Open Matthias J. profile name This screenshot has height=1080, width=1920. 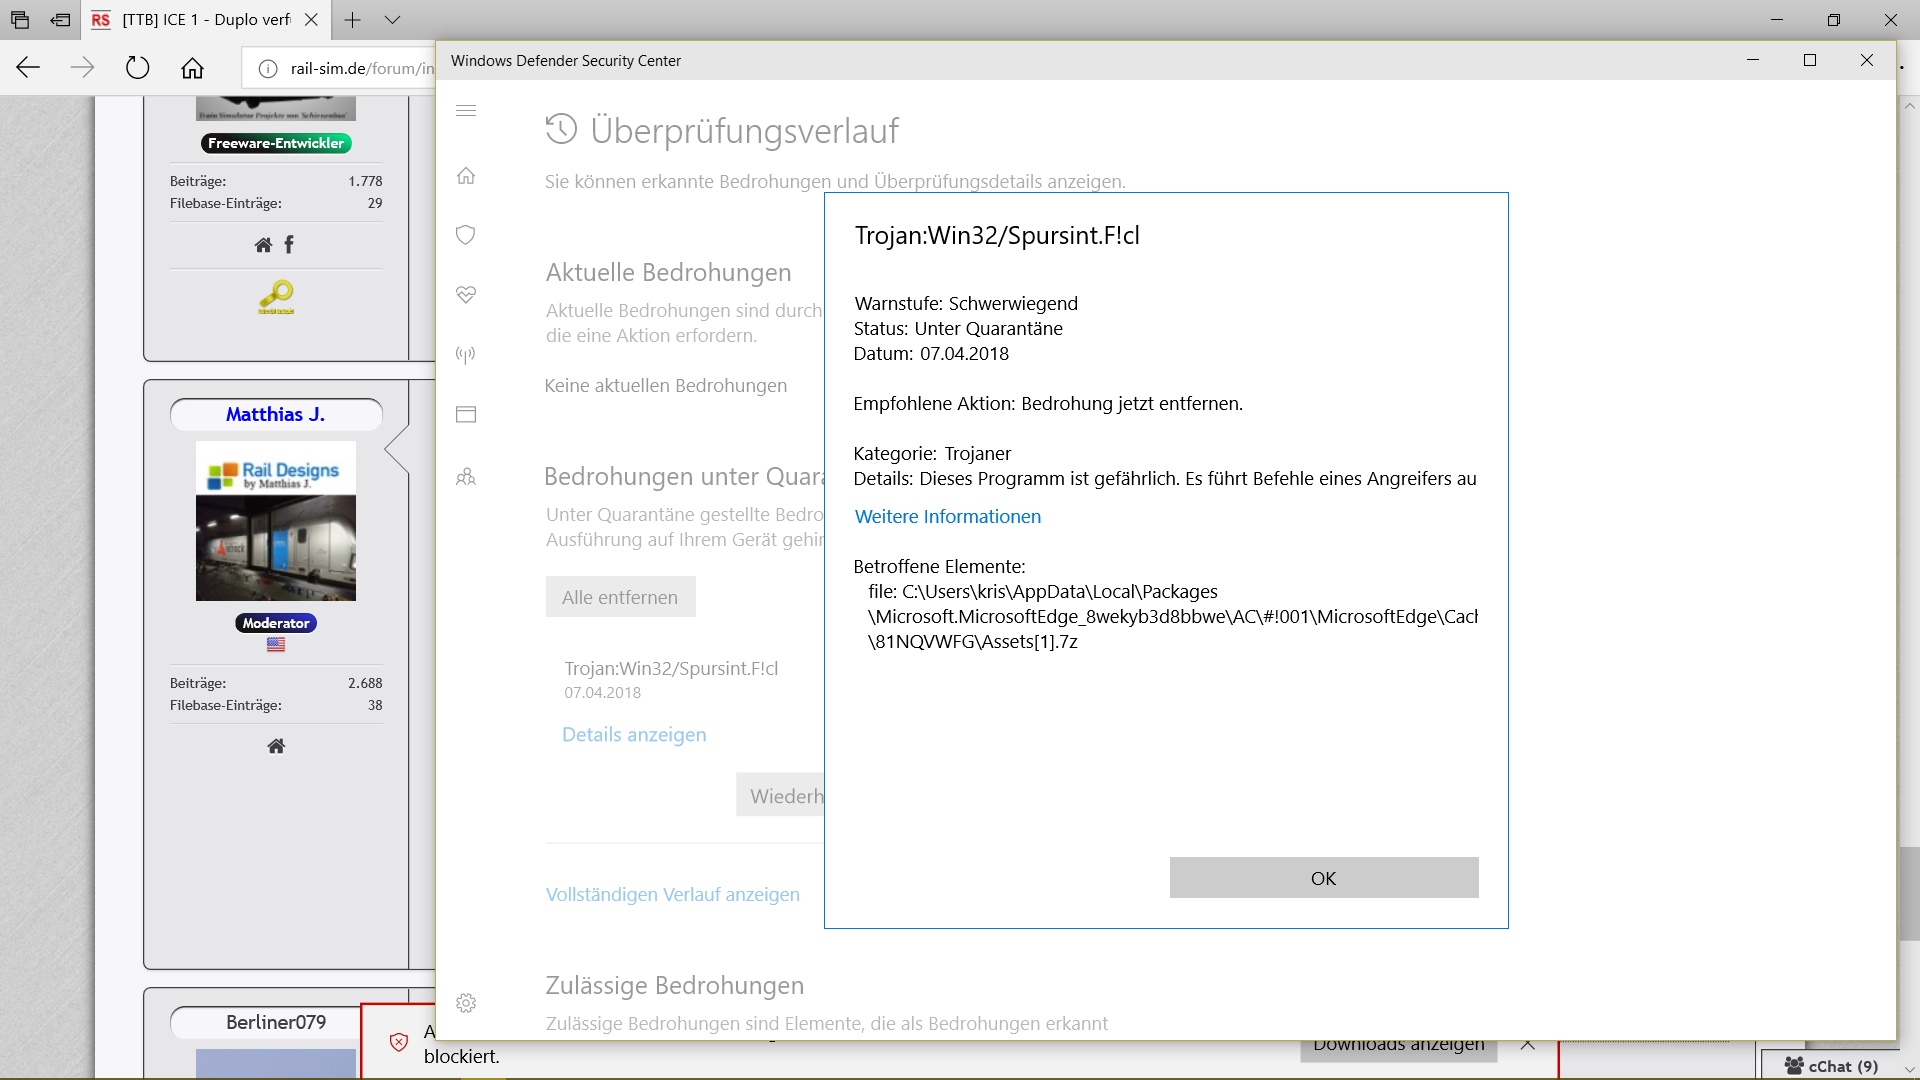276,415
